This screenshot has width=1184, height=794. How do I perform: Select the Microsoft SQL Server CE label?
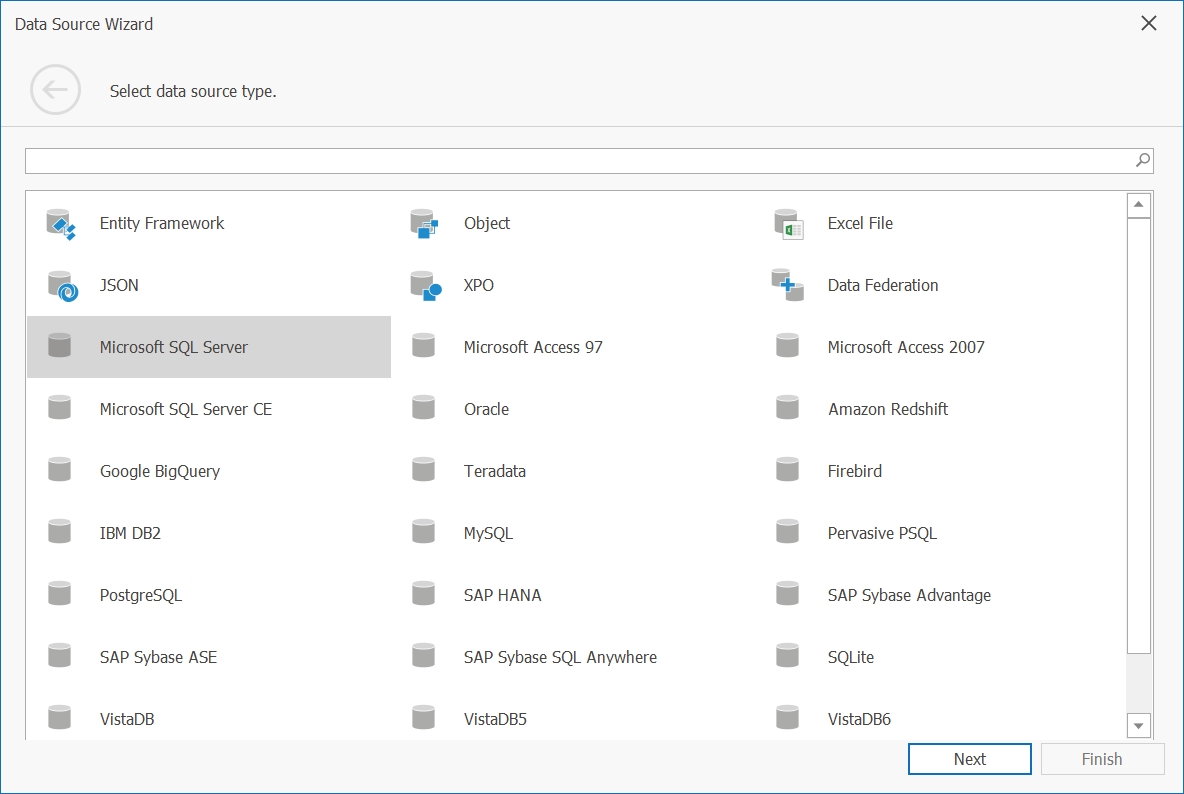pyautogui.click(x=186, y=409)
